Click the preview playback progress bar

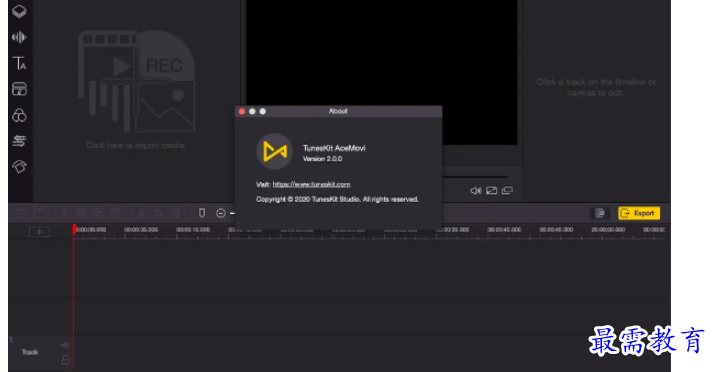475,177
